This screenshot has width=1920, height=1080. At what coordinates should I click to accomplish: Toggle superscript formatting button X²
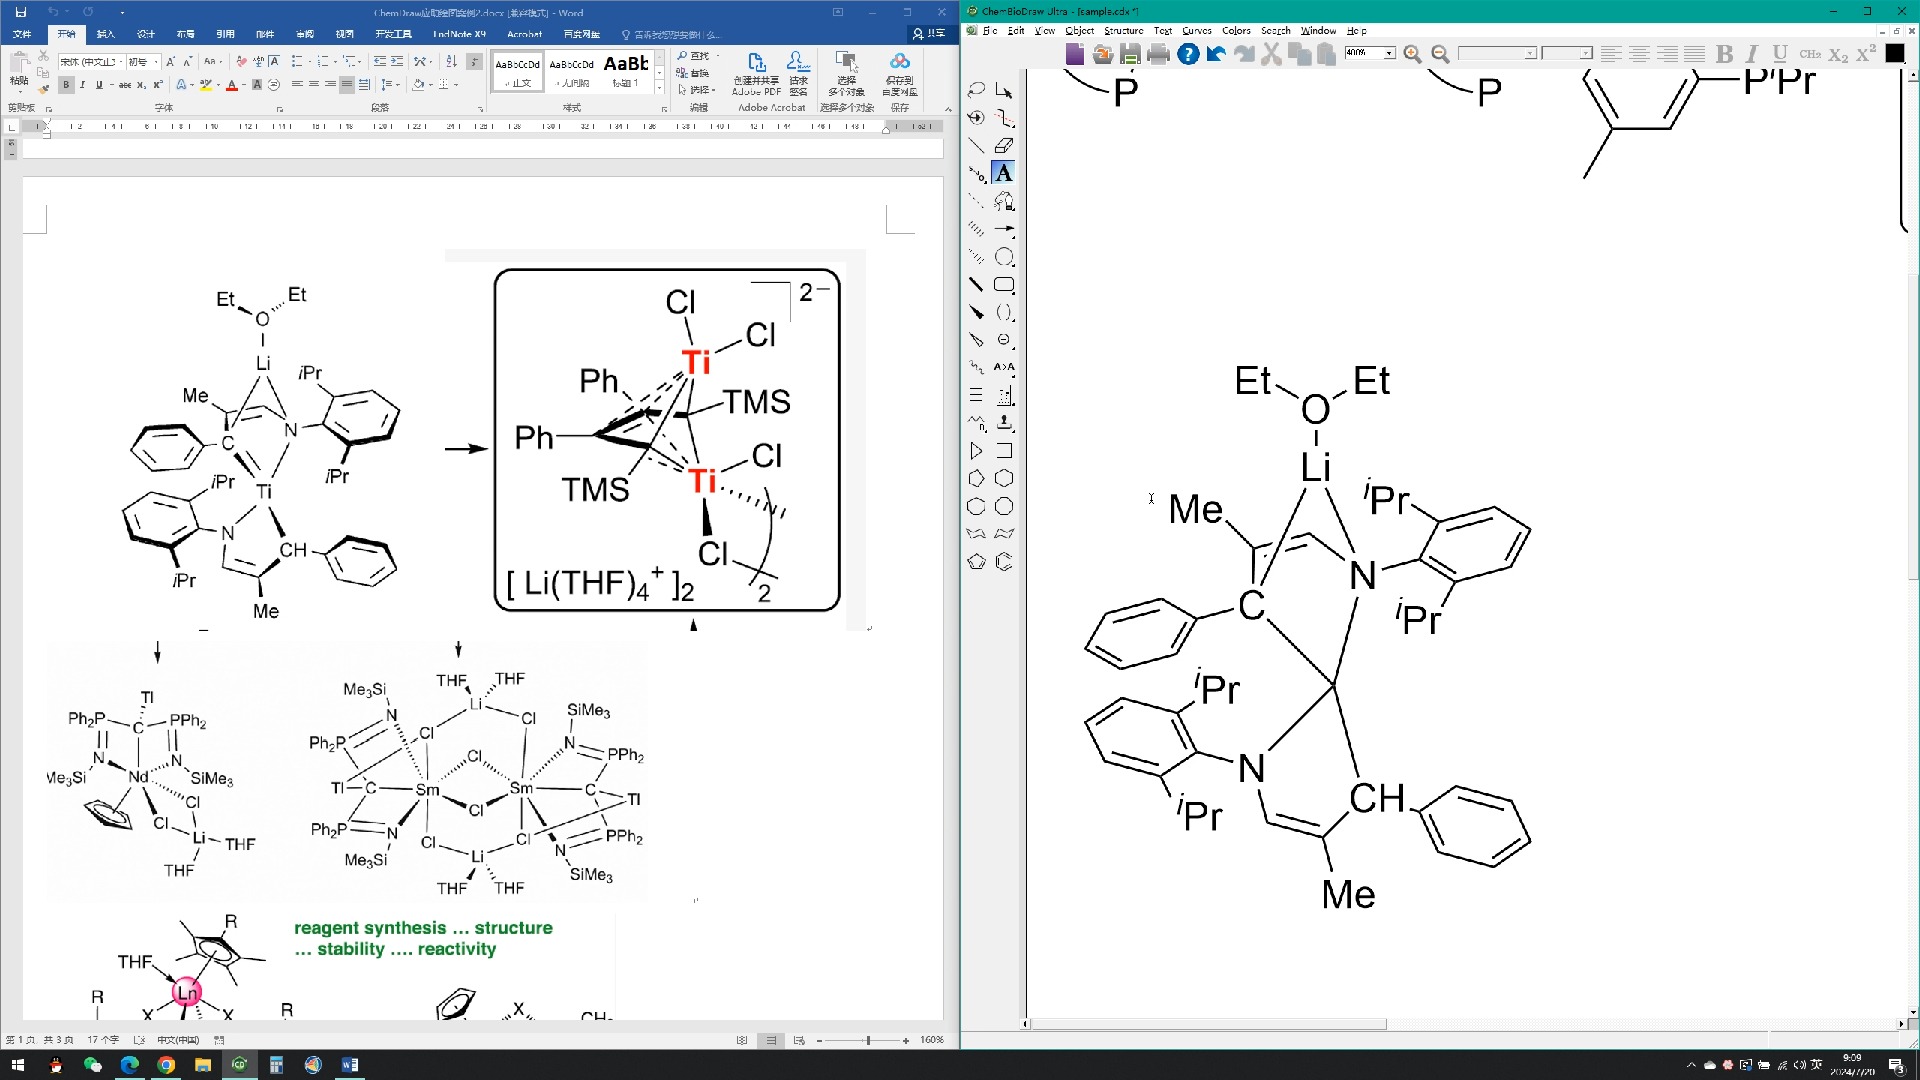tap(1867, 53)
